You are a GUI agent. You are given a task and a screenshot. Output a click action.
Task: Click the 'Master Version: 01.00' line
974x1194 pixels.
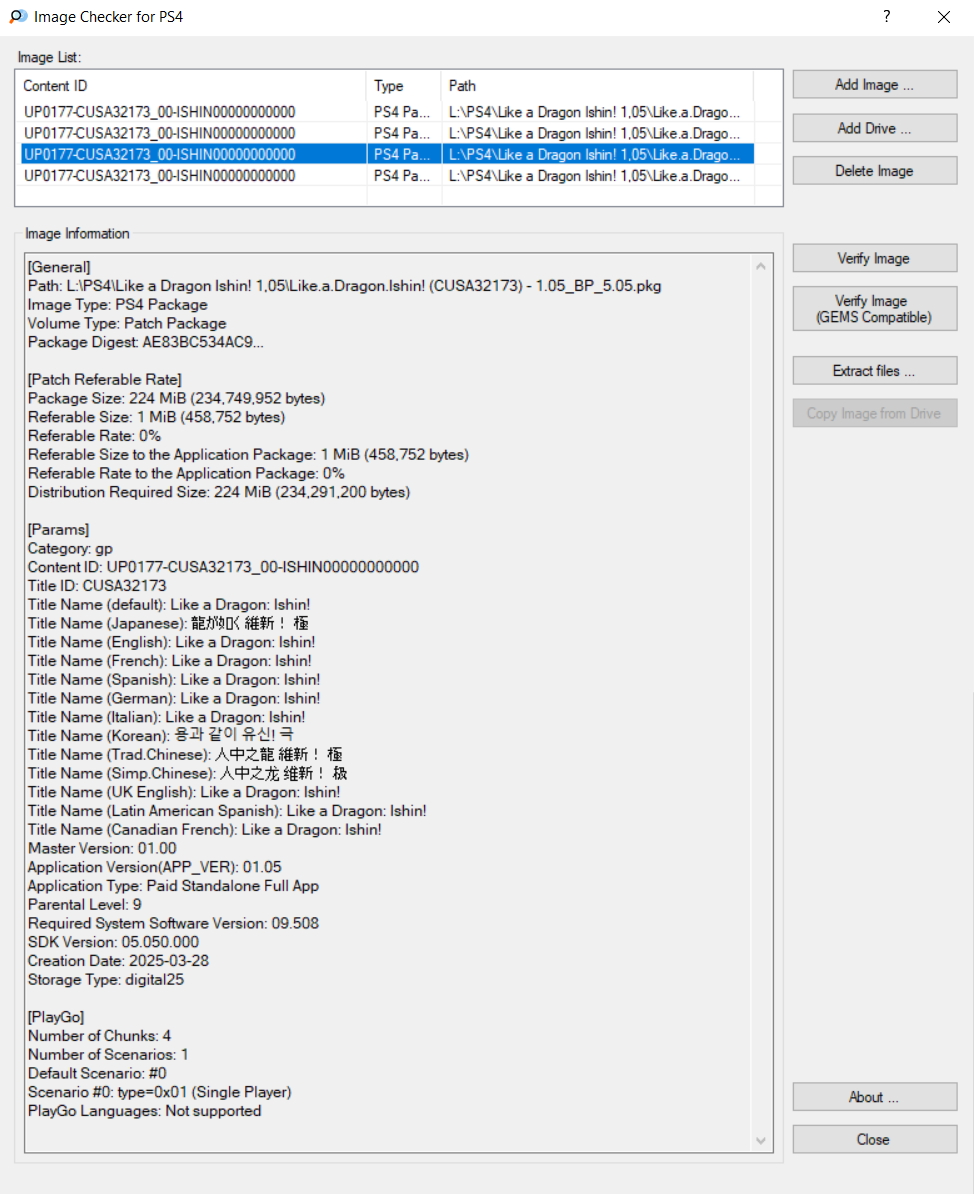click(102, 848)
